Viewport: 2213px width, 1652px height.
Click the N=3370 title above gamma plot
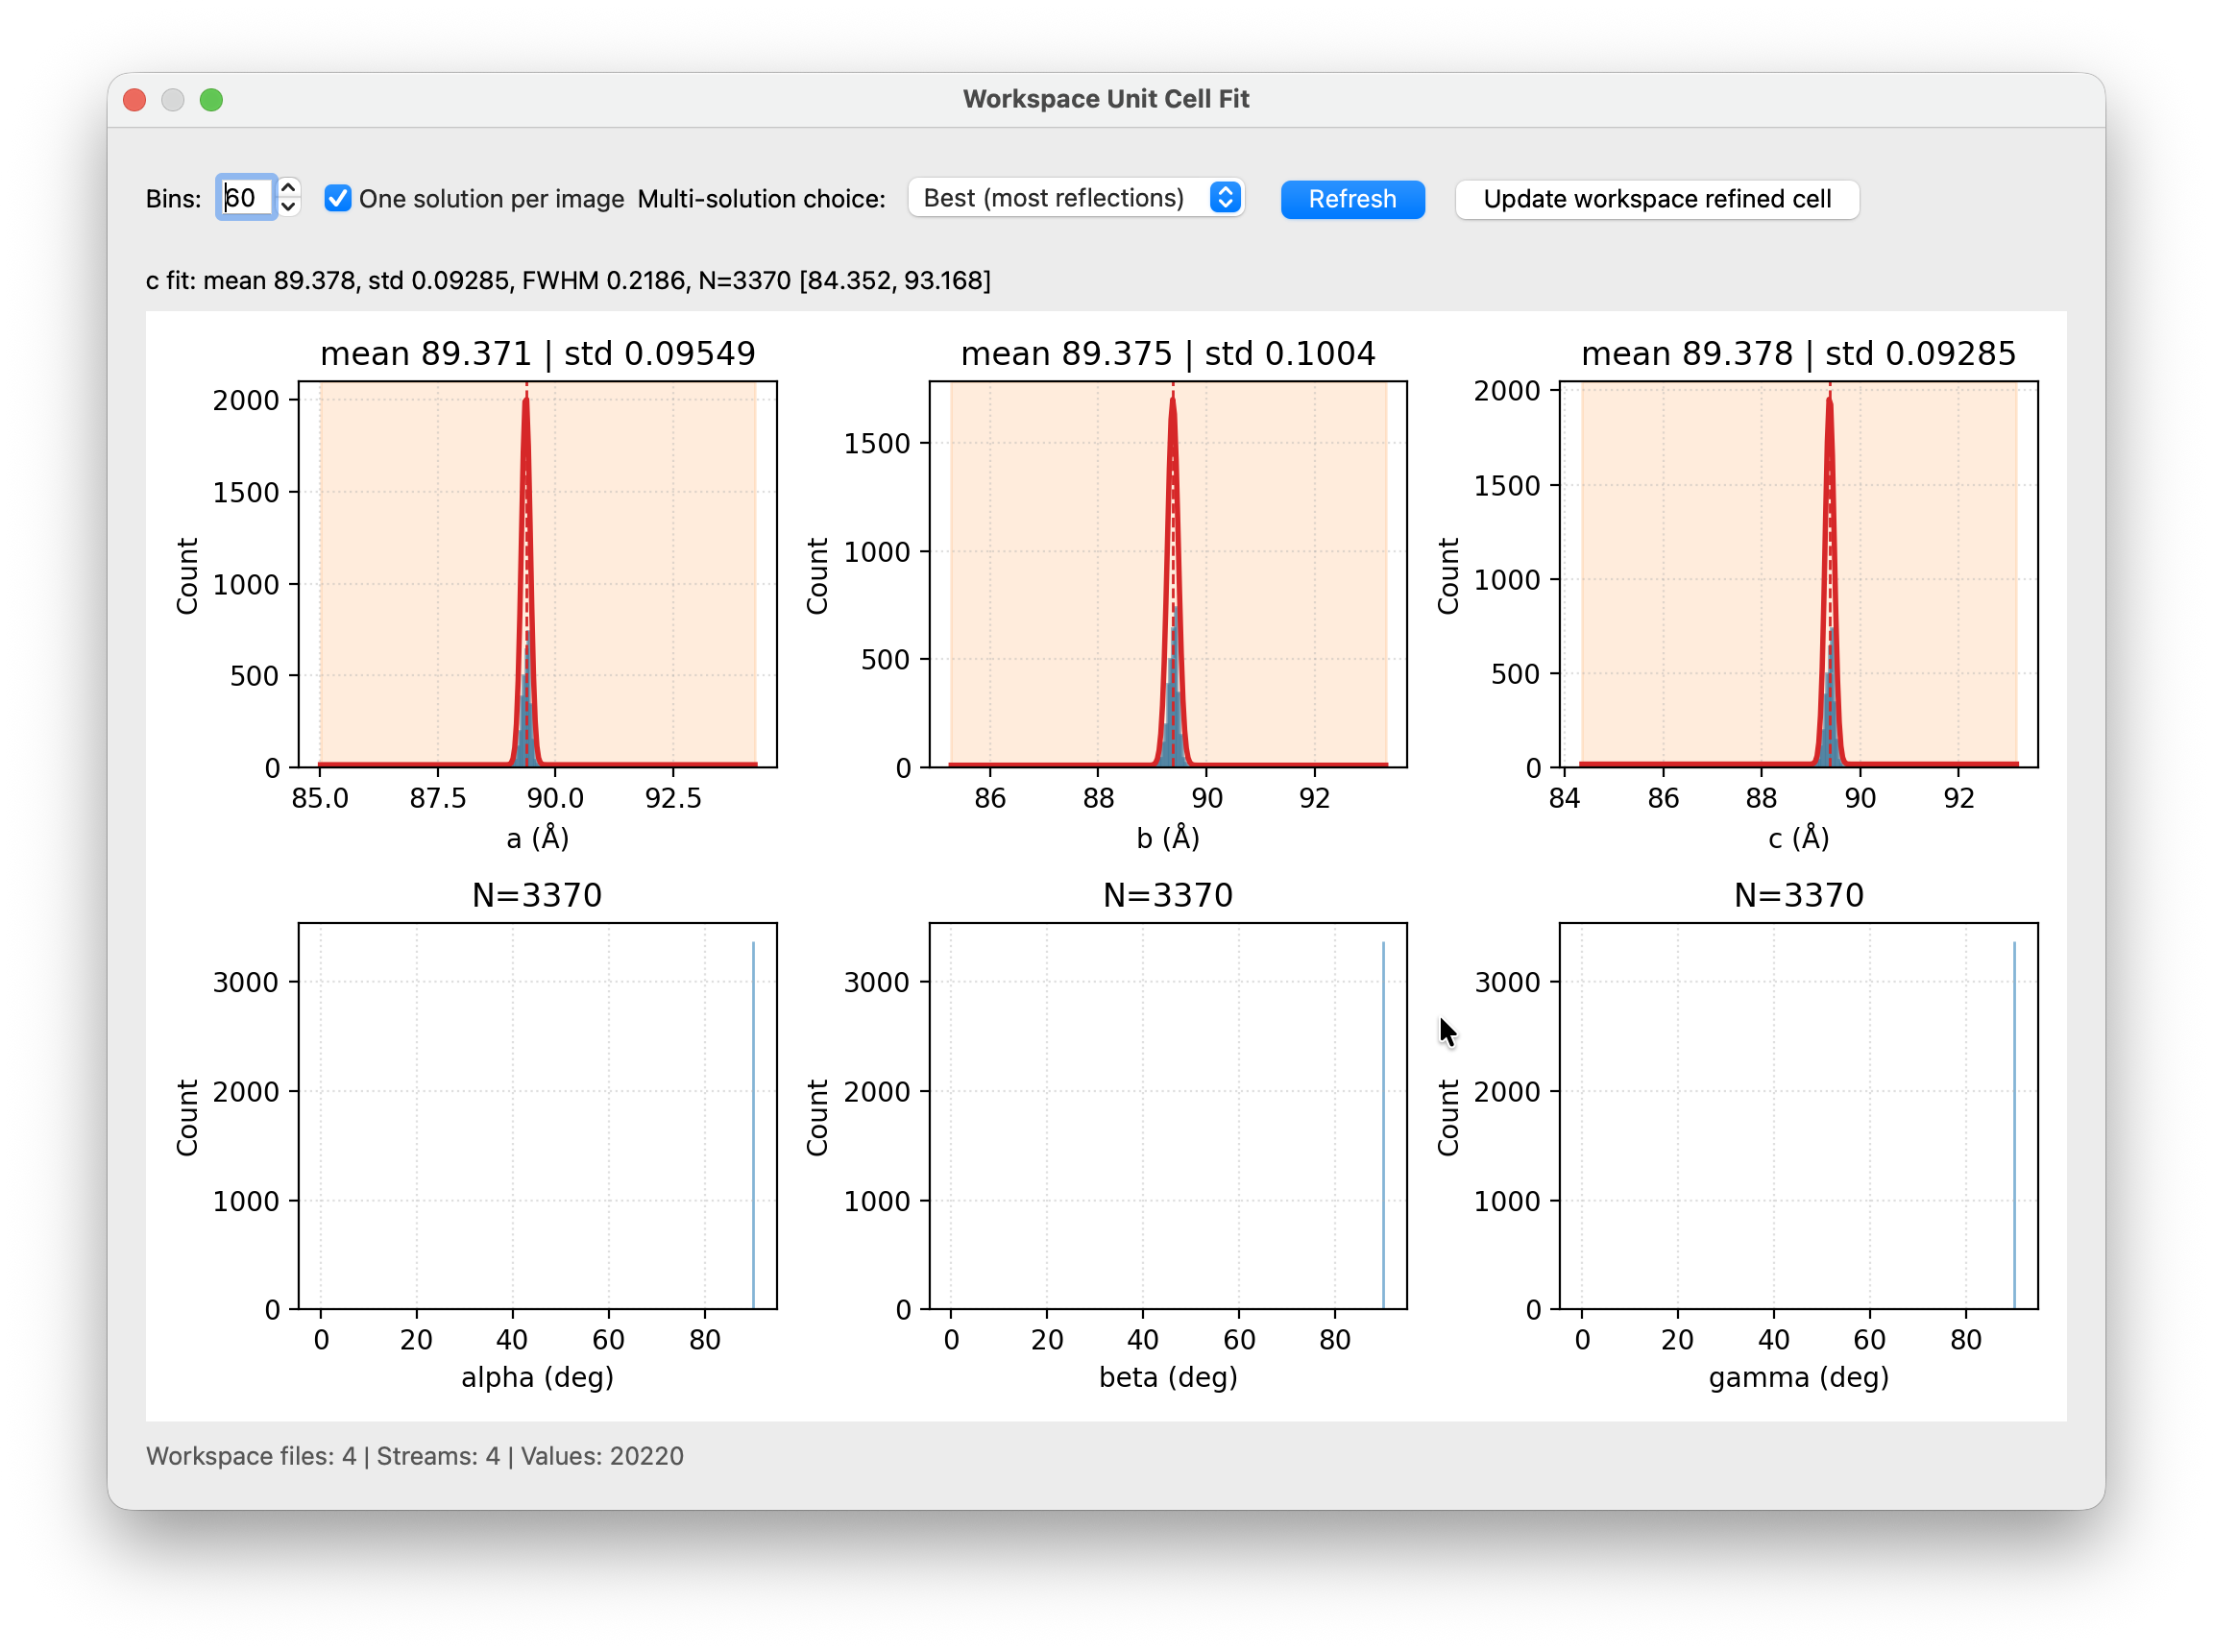point(1798,895)
